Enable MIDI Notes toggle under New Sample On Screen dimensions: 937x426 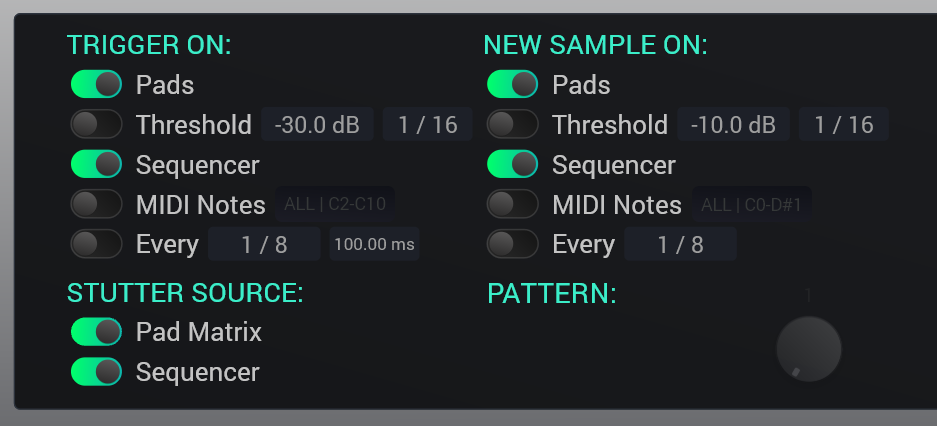click(512, 205)
